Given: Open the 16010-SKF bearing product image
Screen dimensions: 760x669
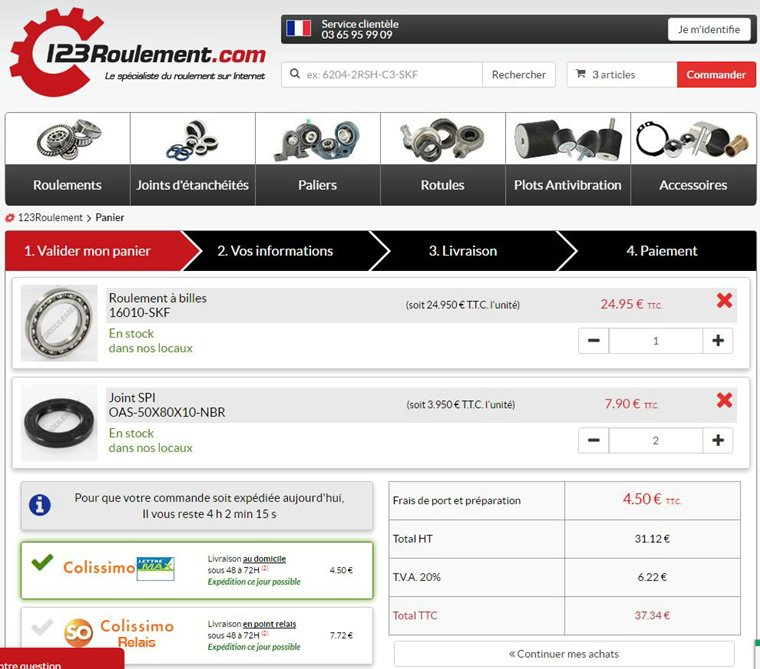Looking at the screenshot, I should [59, 323].
